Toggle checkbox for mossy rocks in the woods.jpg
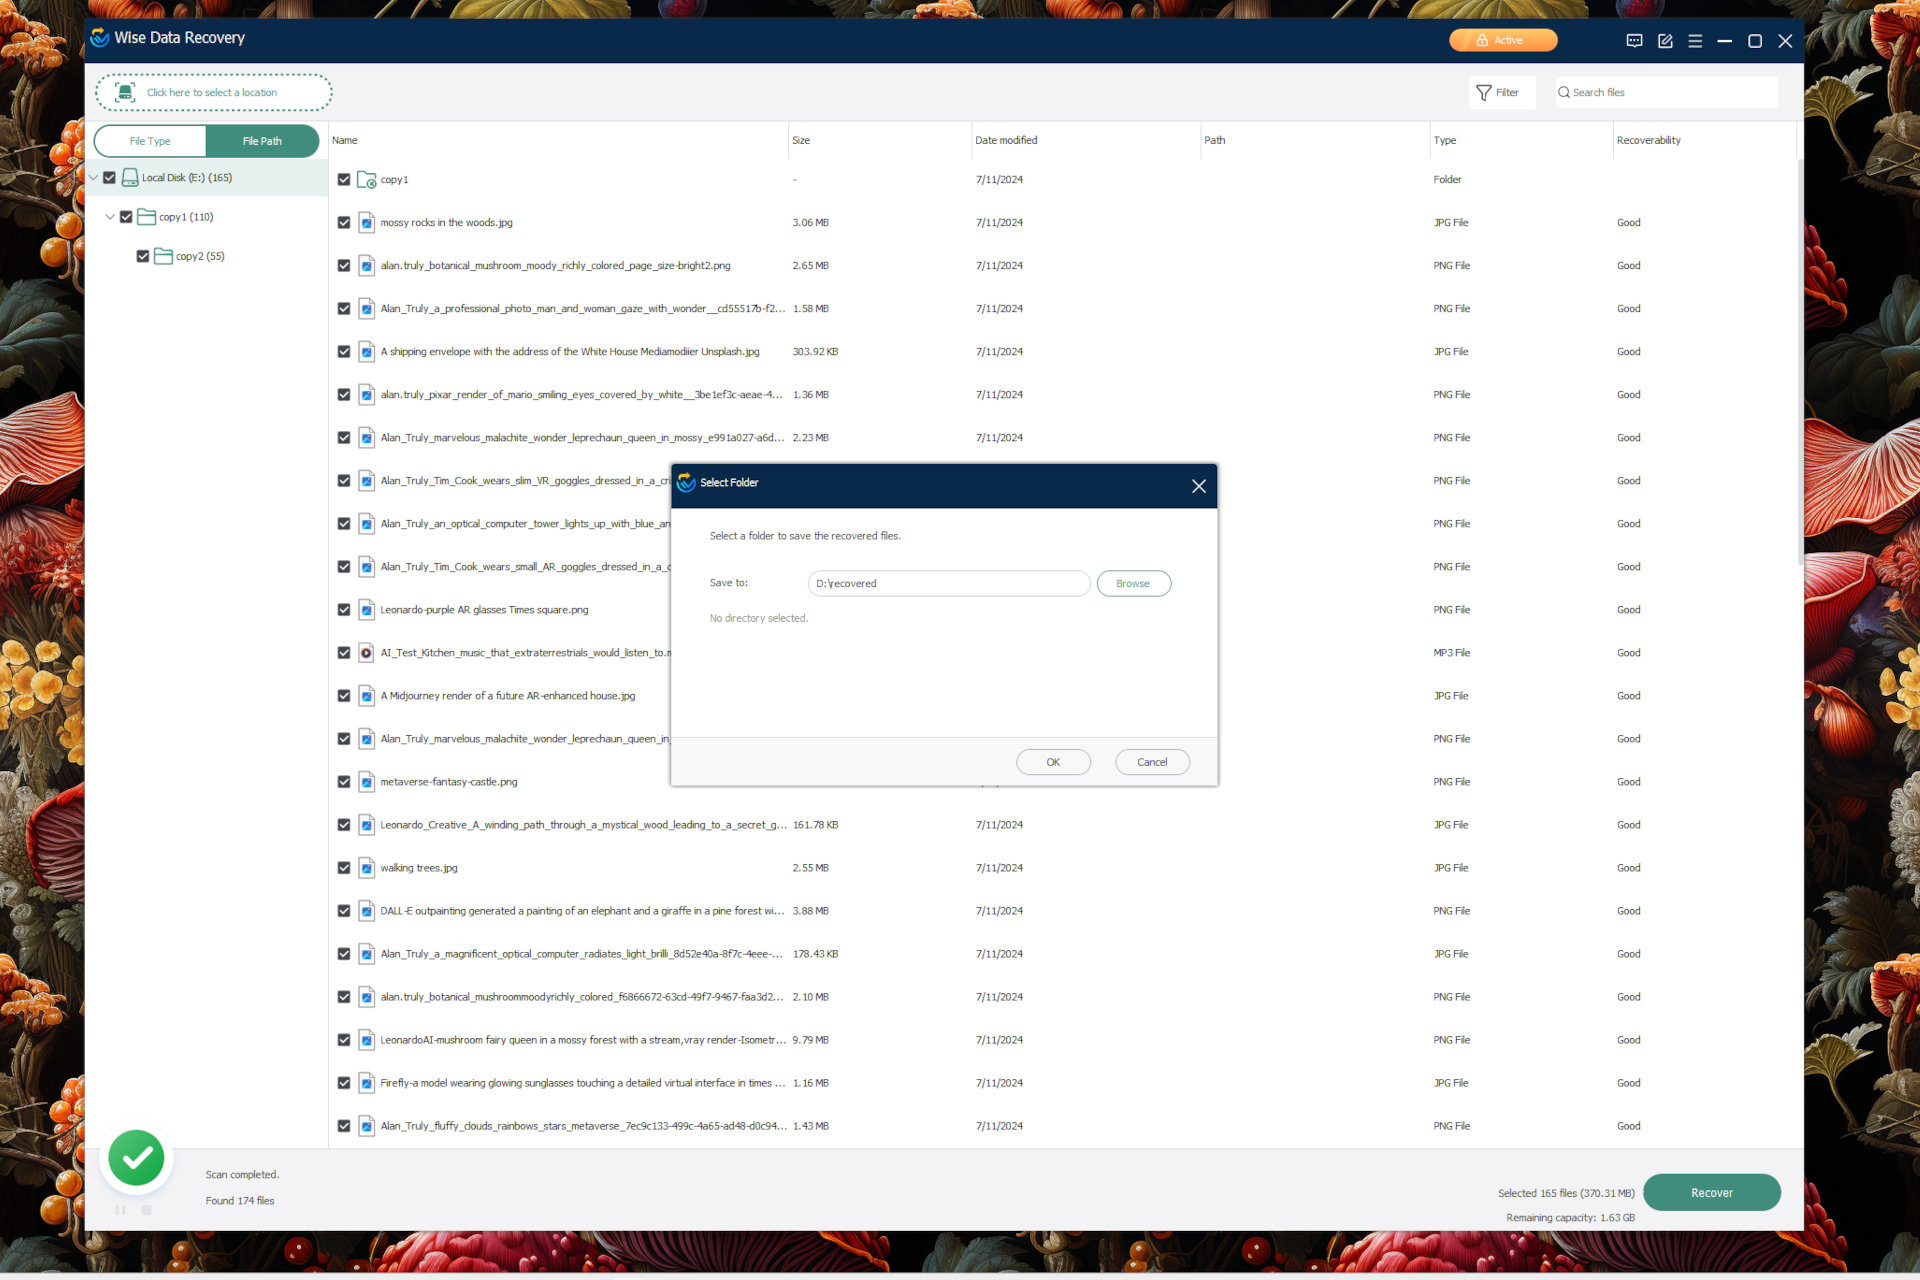 [x=343, y=221]
